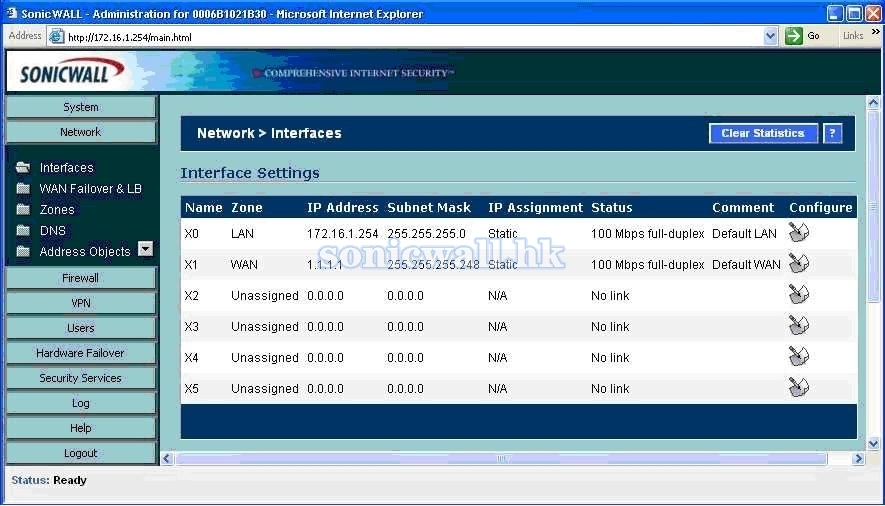Click the X0 LAN zone cell
The height and width of the screenshot is (506, 885).
pyautogui.click(x=242, y=234)
